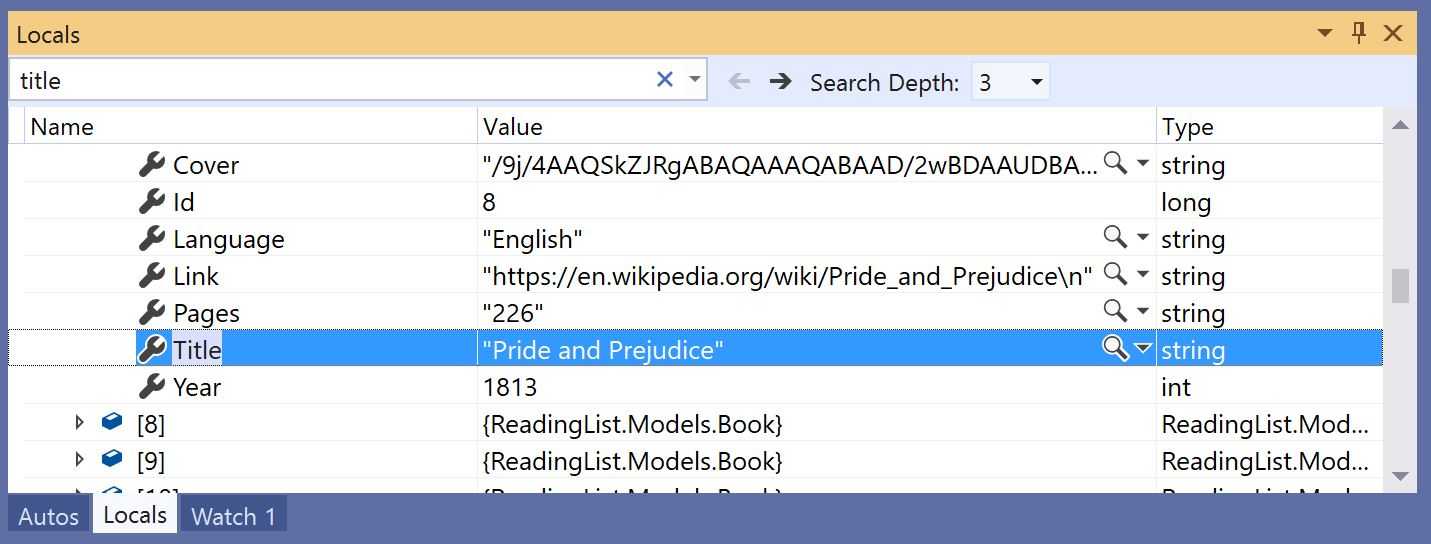
Task: Clear the search box with X
Action: (x=664, y=79)
